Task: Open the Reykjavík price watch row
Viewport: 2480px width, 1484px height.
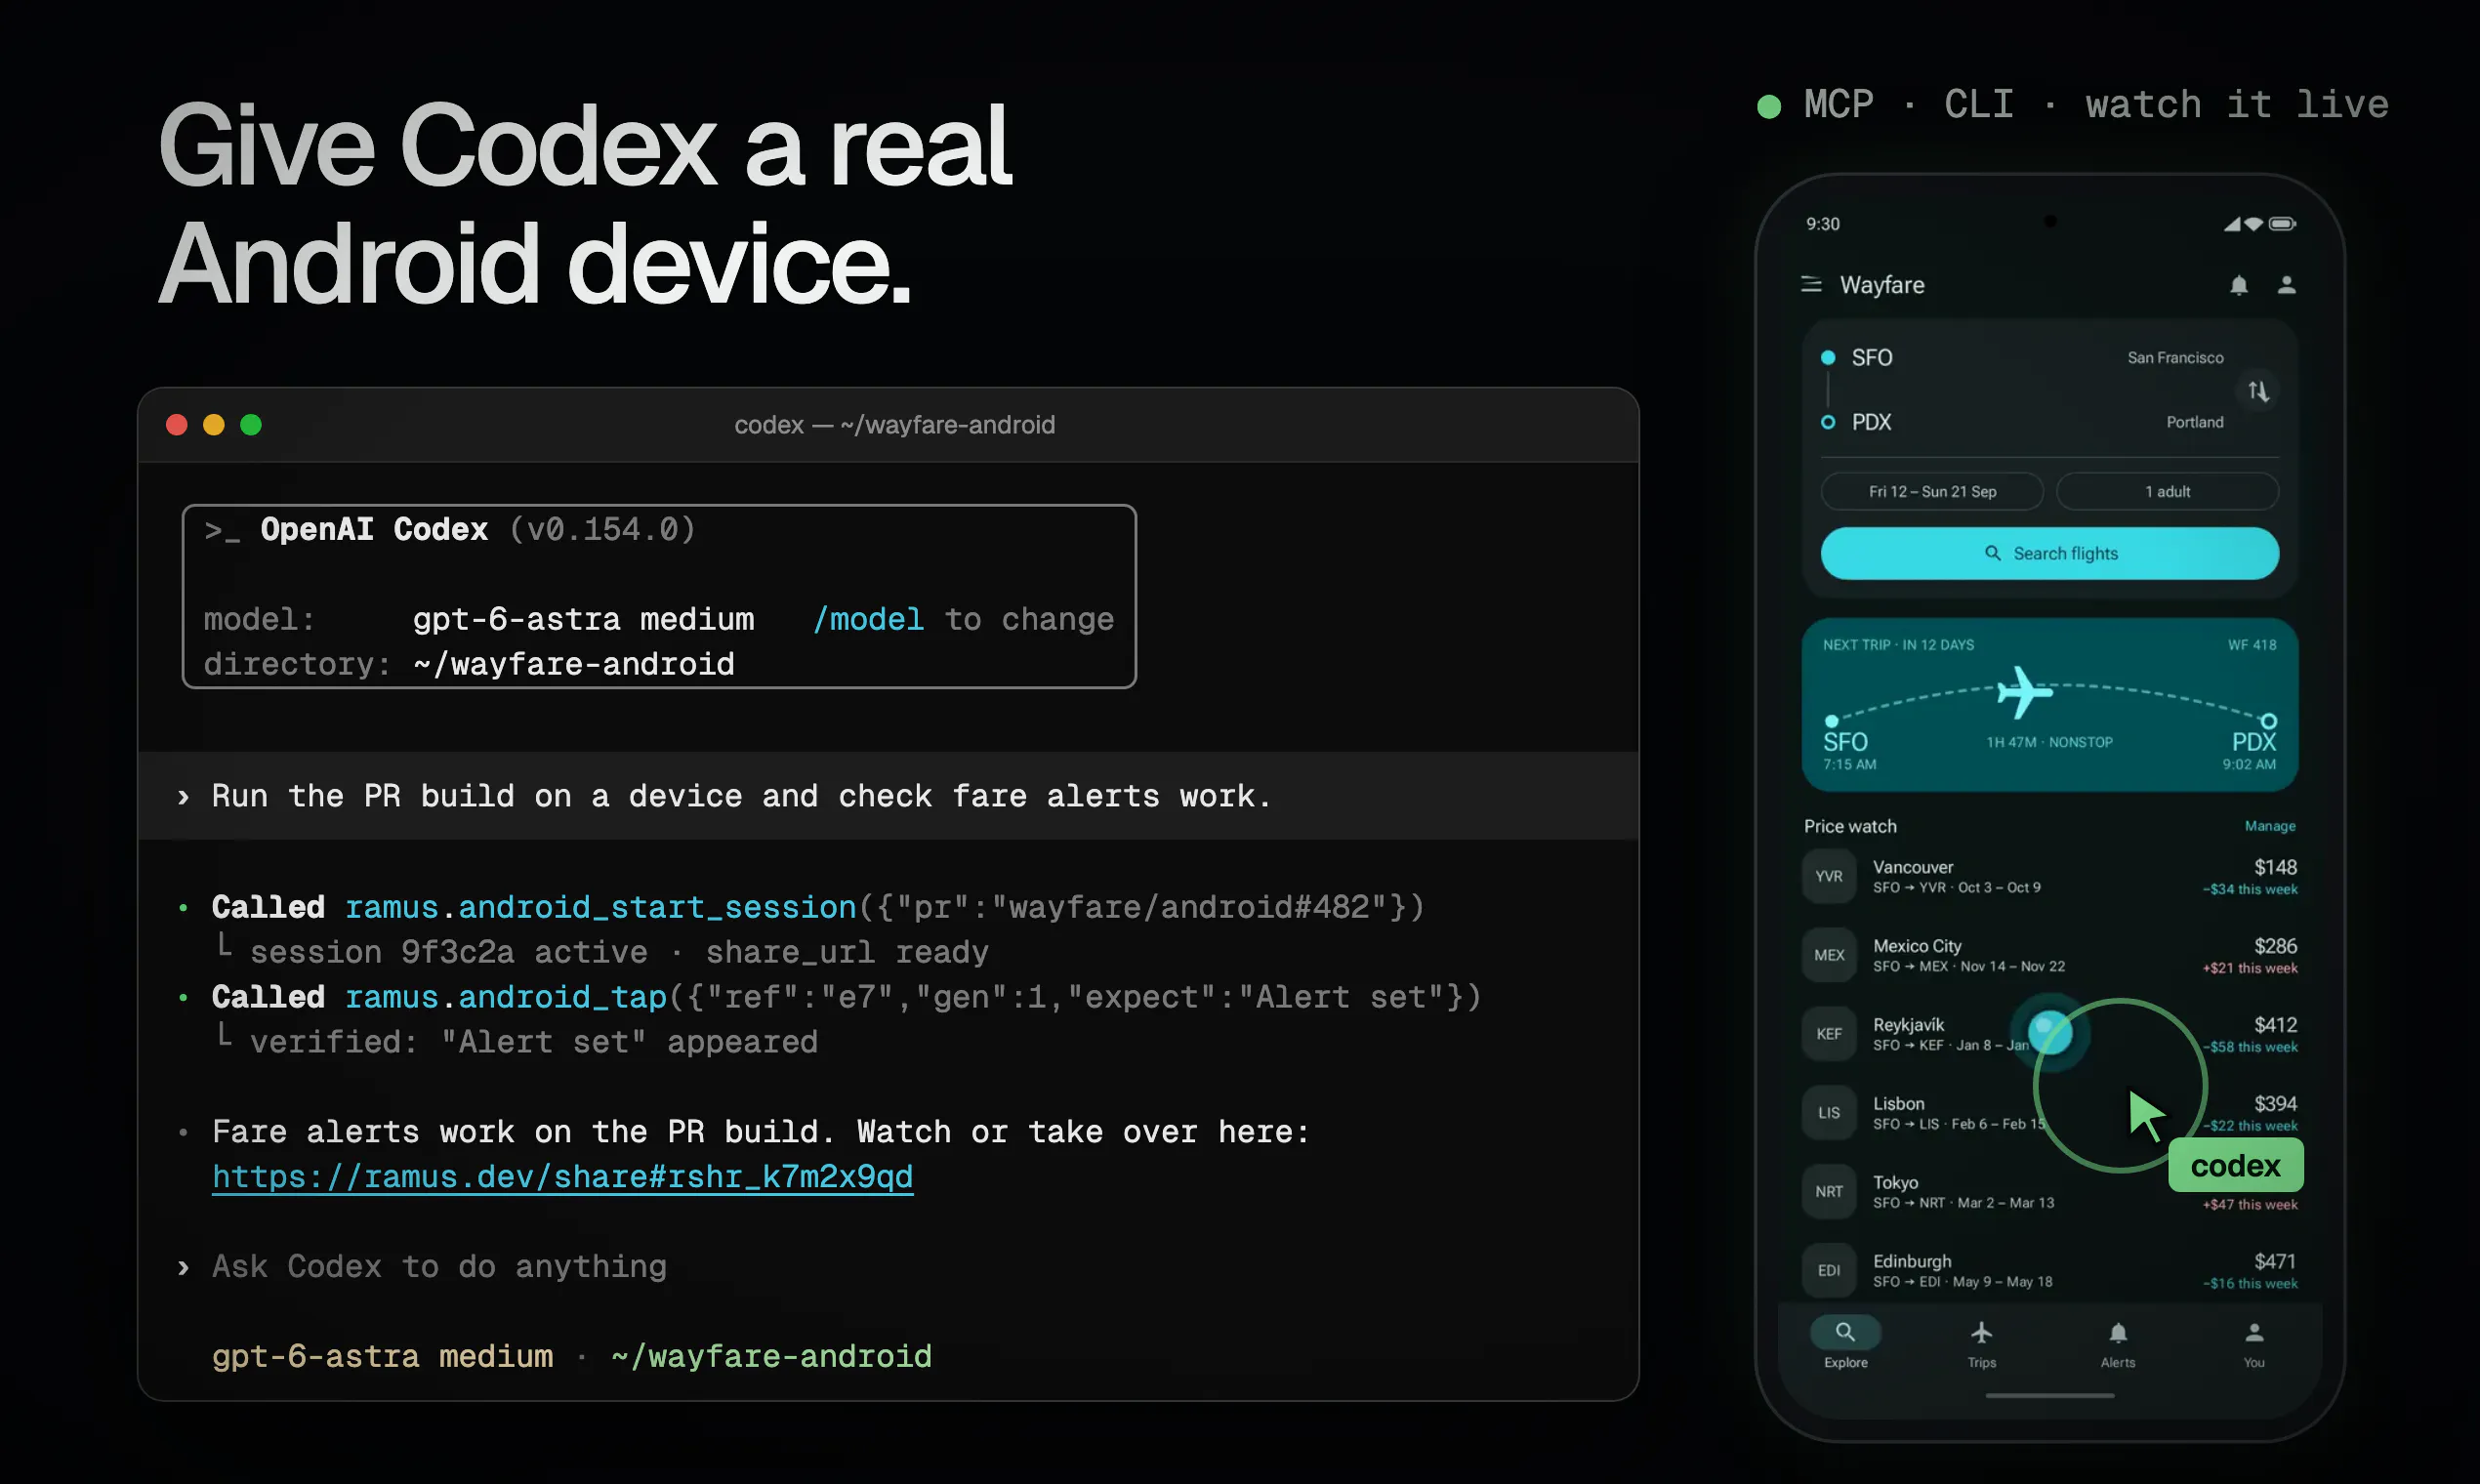Action: click(x=2050, y=1034)
